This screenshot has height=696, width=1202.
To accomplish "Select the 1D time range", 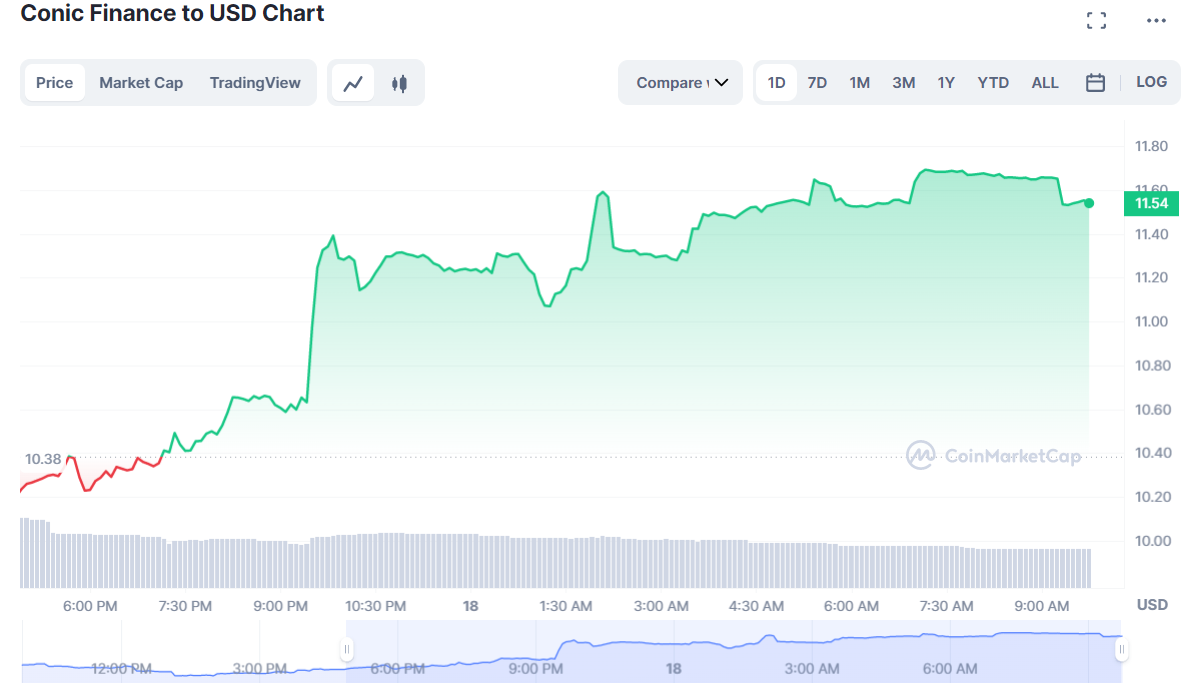I will point(777,83).
